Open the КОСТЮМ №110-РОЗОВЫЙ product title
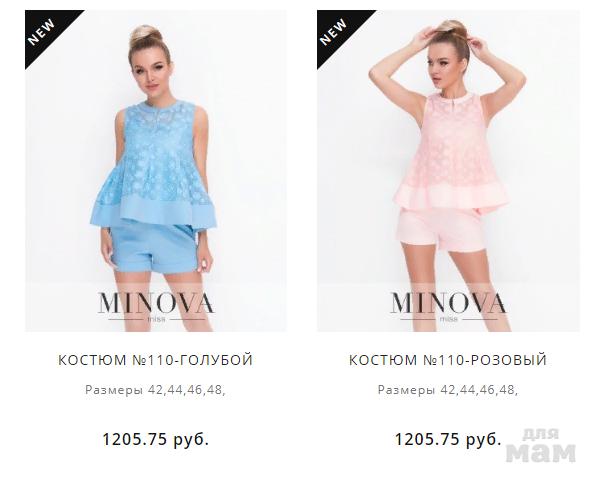The width and height of the screenshot is (591, 477). 448,360
